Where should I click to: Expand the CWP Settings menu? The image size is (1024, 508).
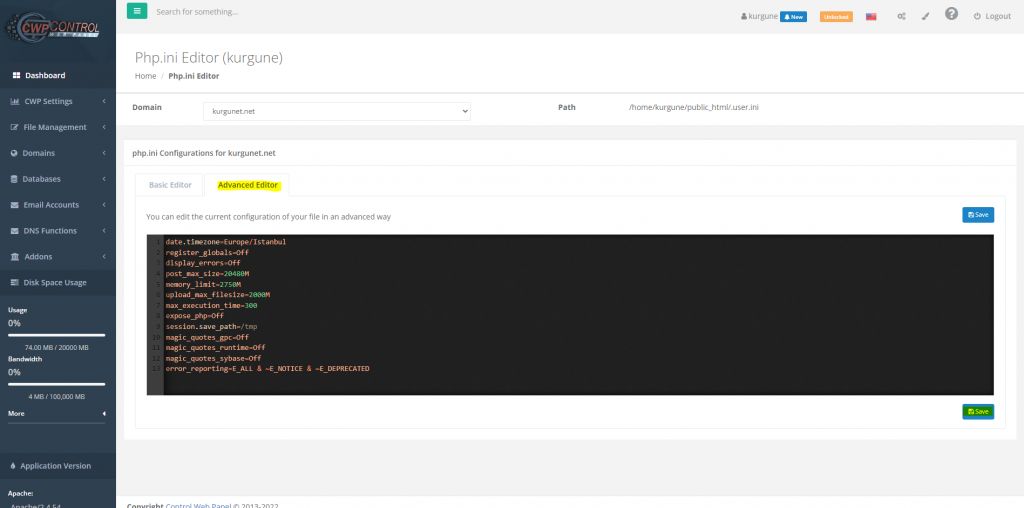click(57, 101)
